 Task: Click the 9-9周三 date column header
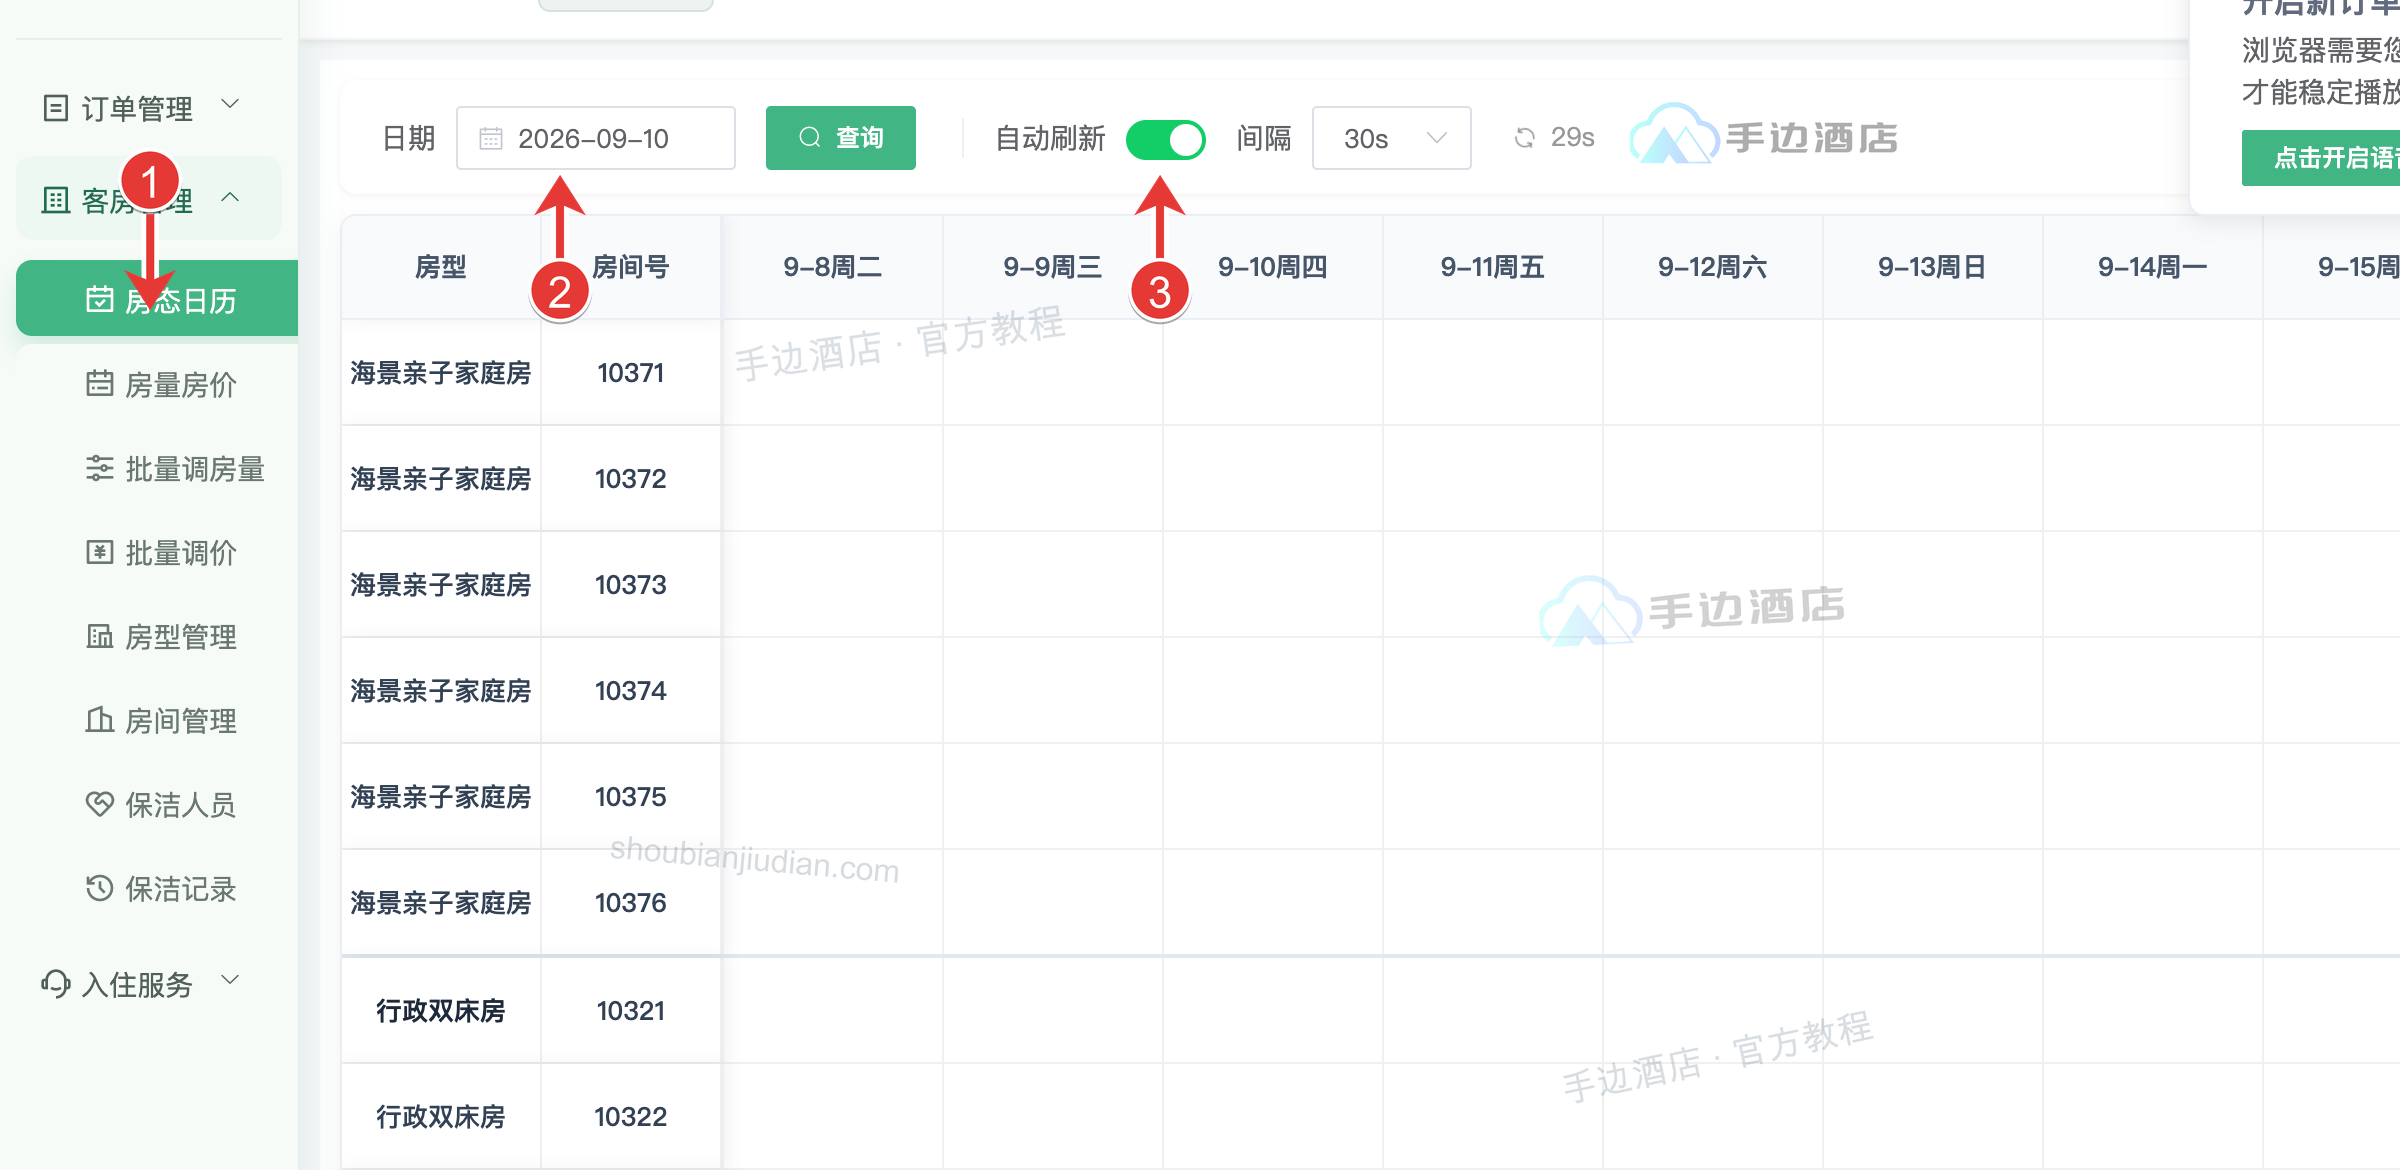coord(1053,267)
